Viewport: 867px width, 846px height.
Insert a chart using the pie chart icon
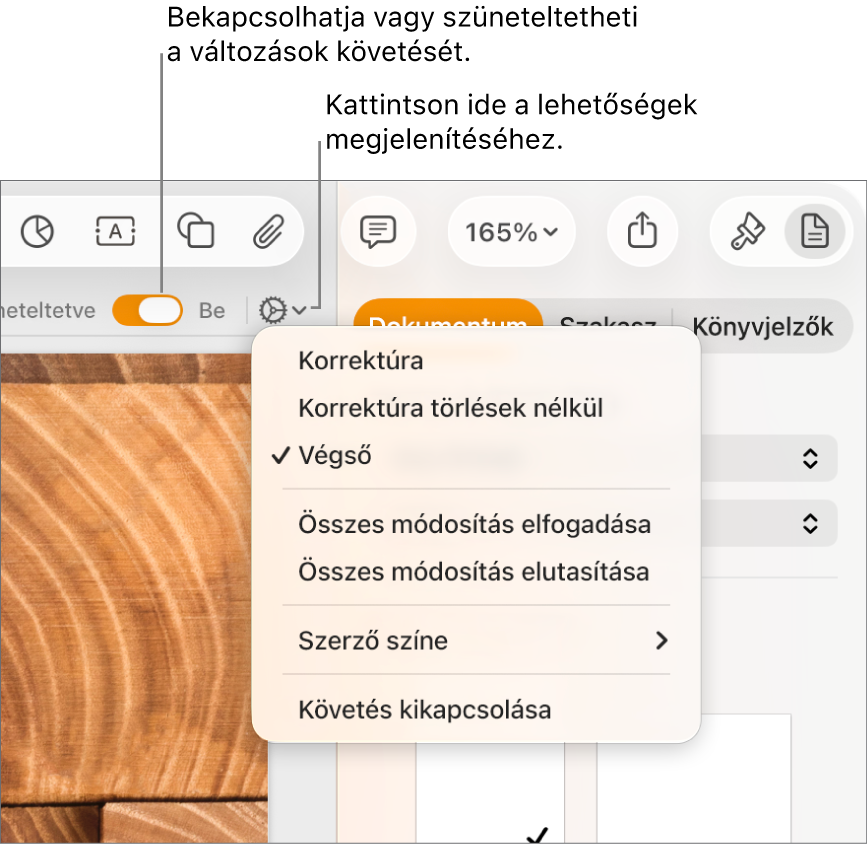pyautogui.click(x=37, y=231)
